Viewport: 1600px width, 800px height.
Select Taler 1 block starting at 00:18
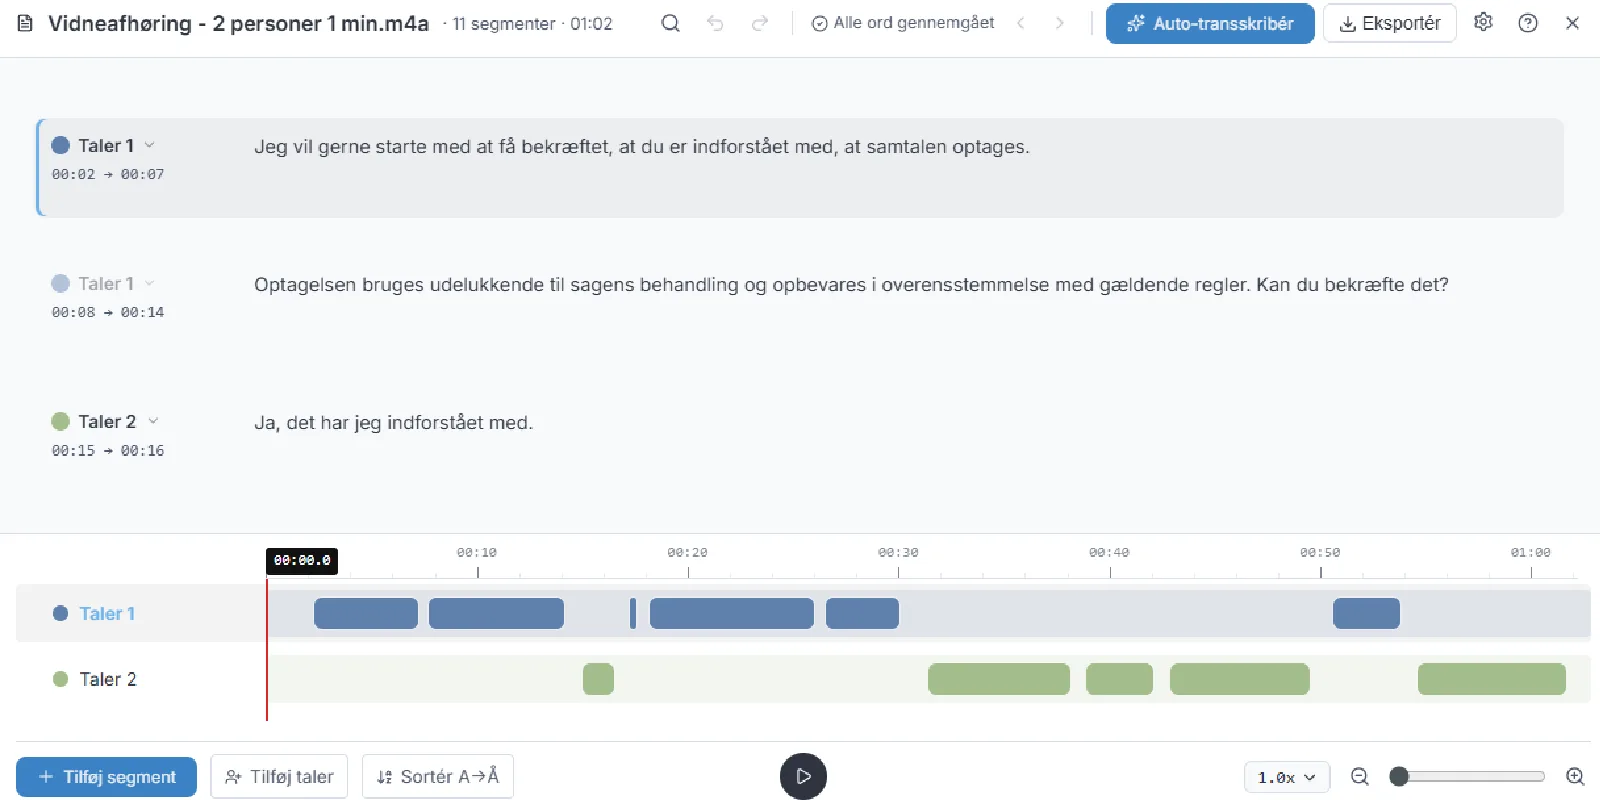[732, 613]
